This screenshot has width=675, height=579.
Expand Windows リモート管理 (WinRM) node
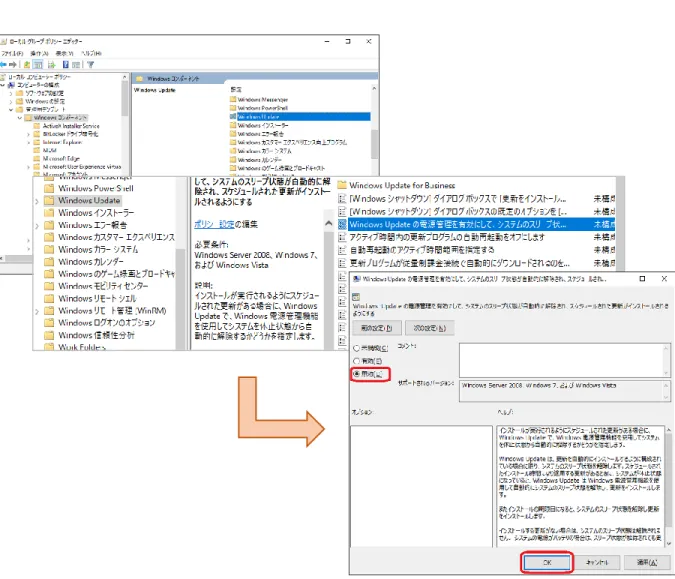37,311
